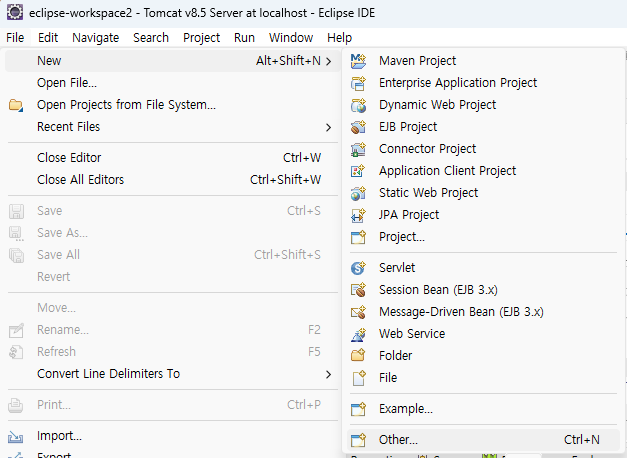The image size is (627, 458).
Task: Expand the Recent Files submenu arrow
Action: 328,127
